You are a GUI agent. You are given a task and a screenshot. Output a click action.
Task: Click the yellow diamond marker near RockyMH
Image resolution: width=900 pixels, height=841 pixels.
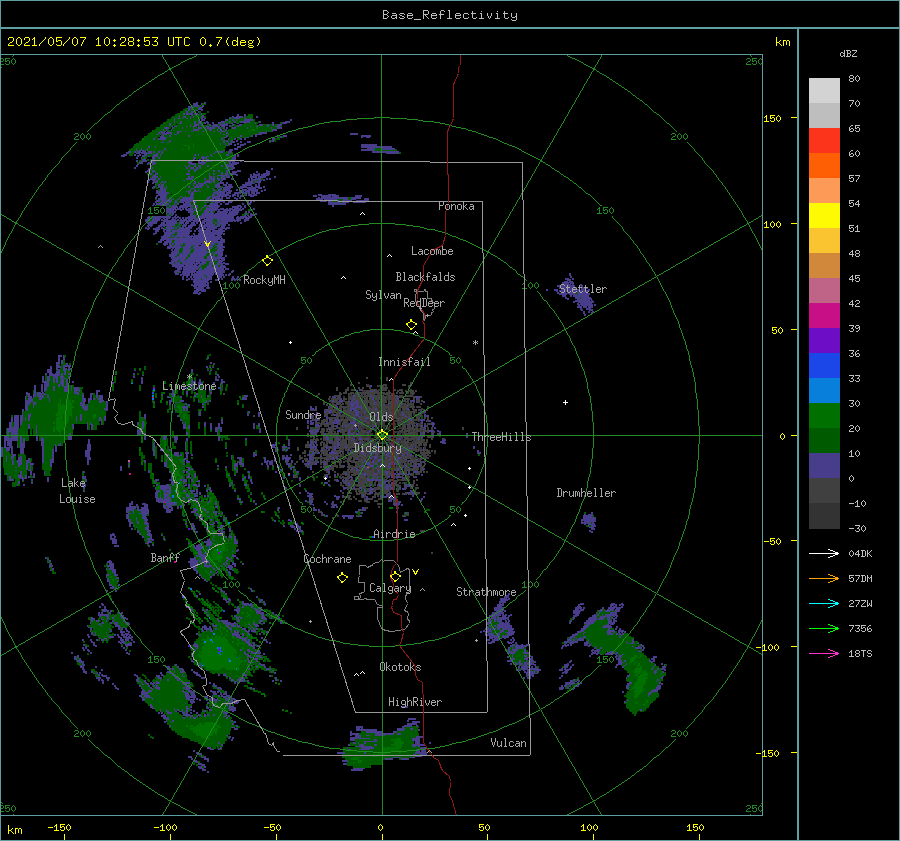(267, 261)
